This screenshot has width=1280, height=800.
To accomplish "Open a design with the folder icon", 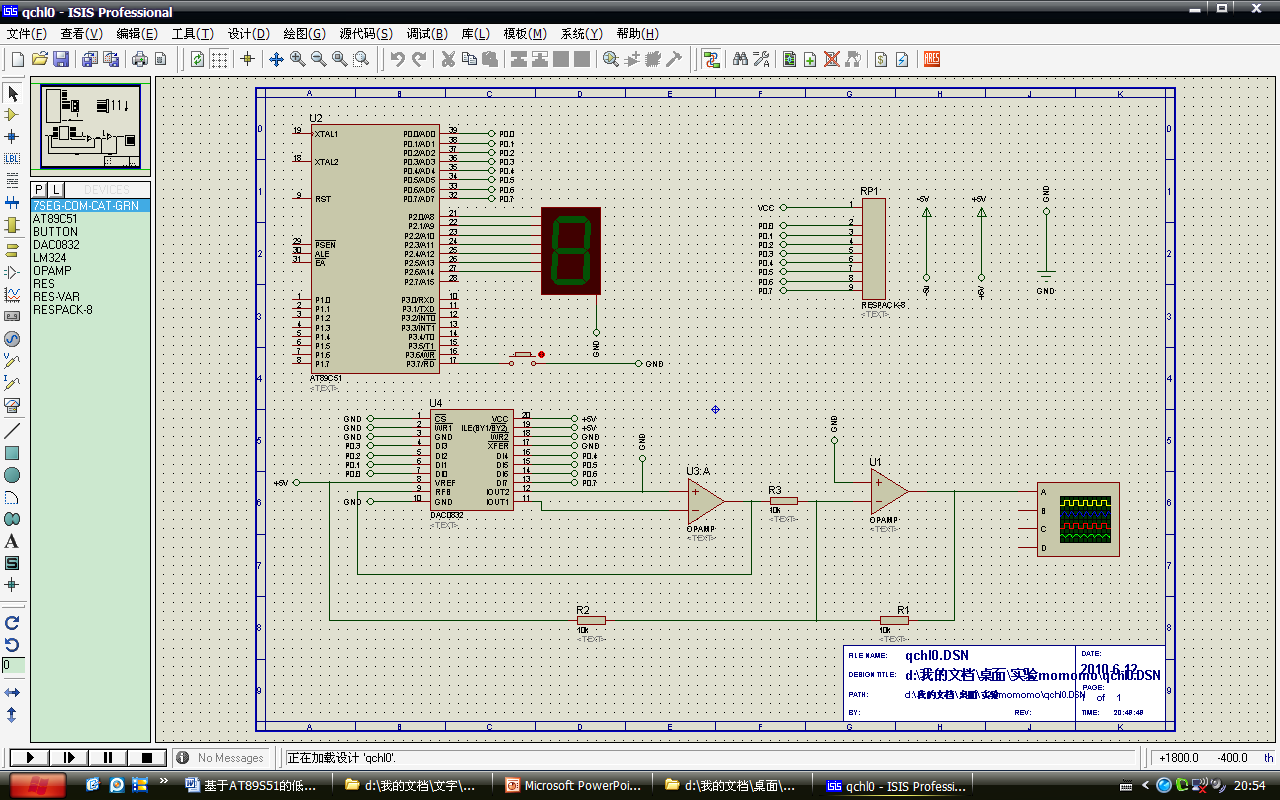I will [39, 59].
